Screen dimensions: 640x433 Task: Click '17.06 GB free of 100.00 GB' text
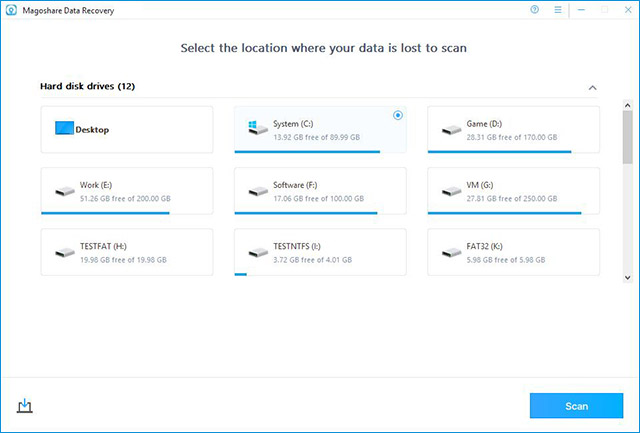(x=318, y=198)
